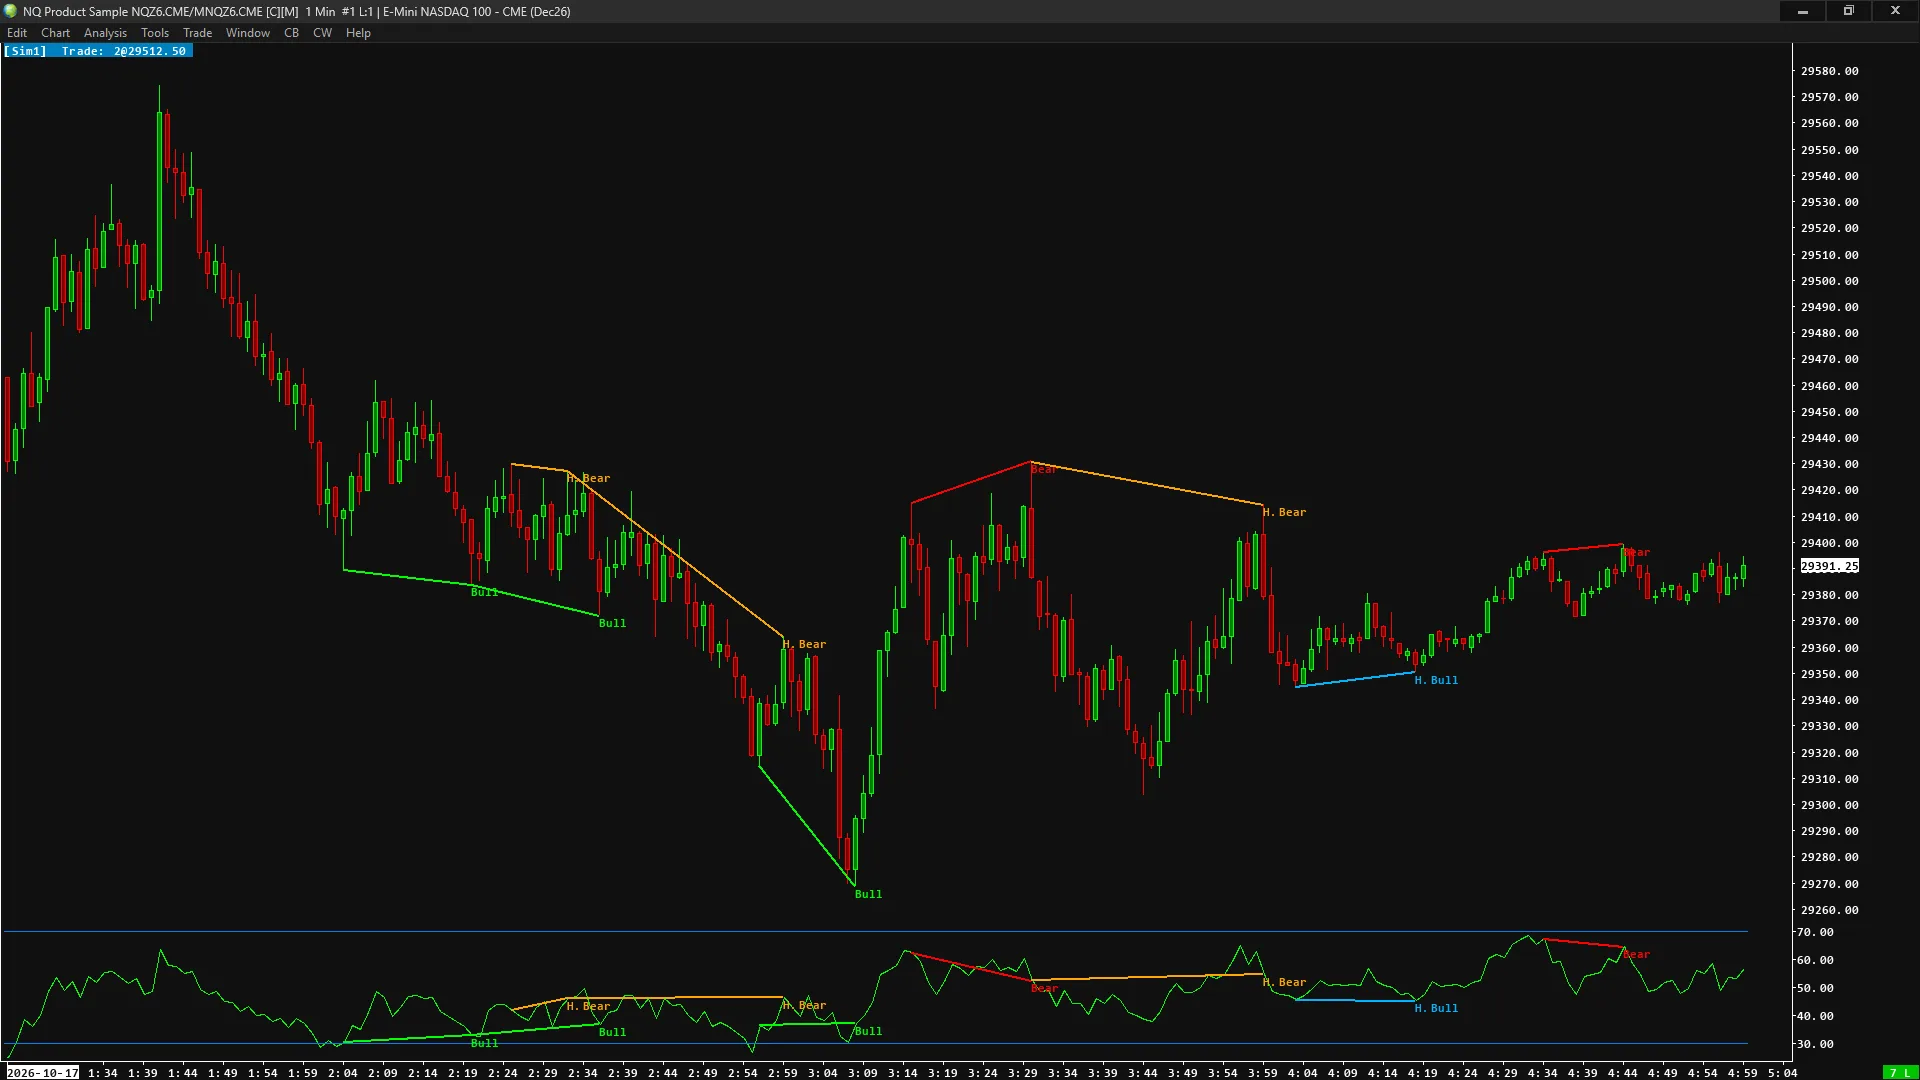Image resolution: width=1920 pixels, height=1080 pixels.
Task: Minimize the chart window
Action: (x=1803, y=11)
